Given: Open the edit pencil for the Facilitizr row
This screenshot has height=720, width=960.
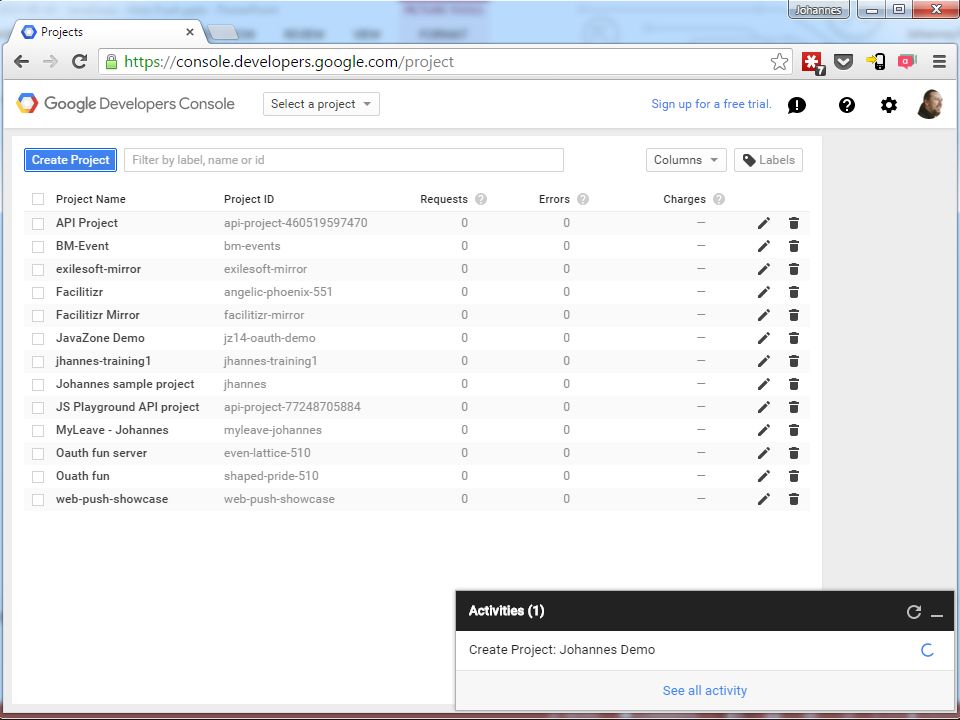Looking at the screenshot, I should (763, 292).
